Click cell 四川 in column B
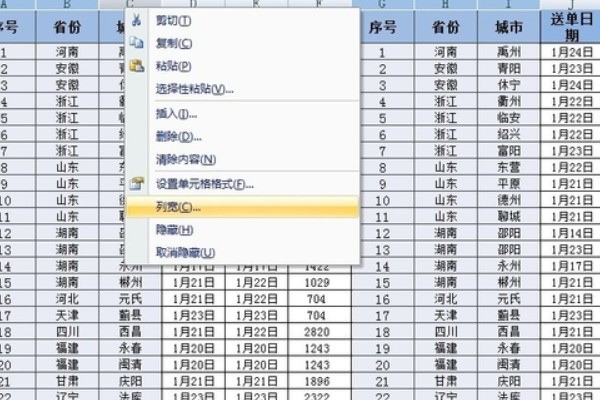600x400 pixels. pyautogui.click(x=67, y=331)
